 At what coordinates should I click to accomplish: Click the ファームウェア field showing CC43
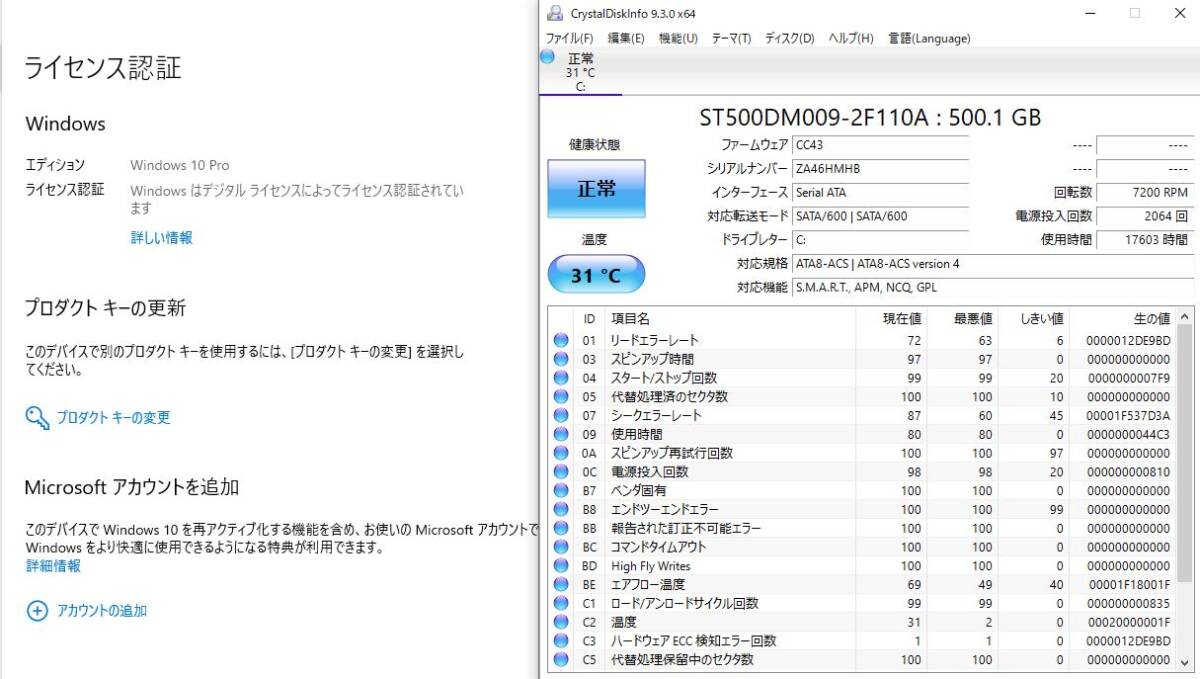(881, 145)
